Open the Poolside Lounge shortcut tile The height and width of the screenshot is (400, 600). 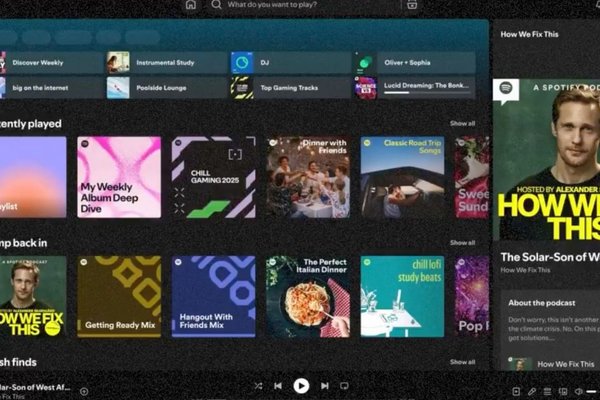tap(167, 88)
